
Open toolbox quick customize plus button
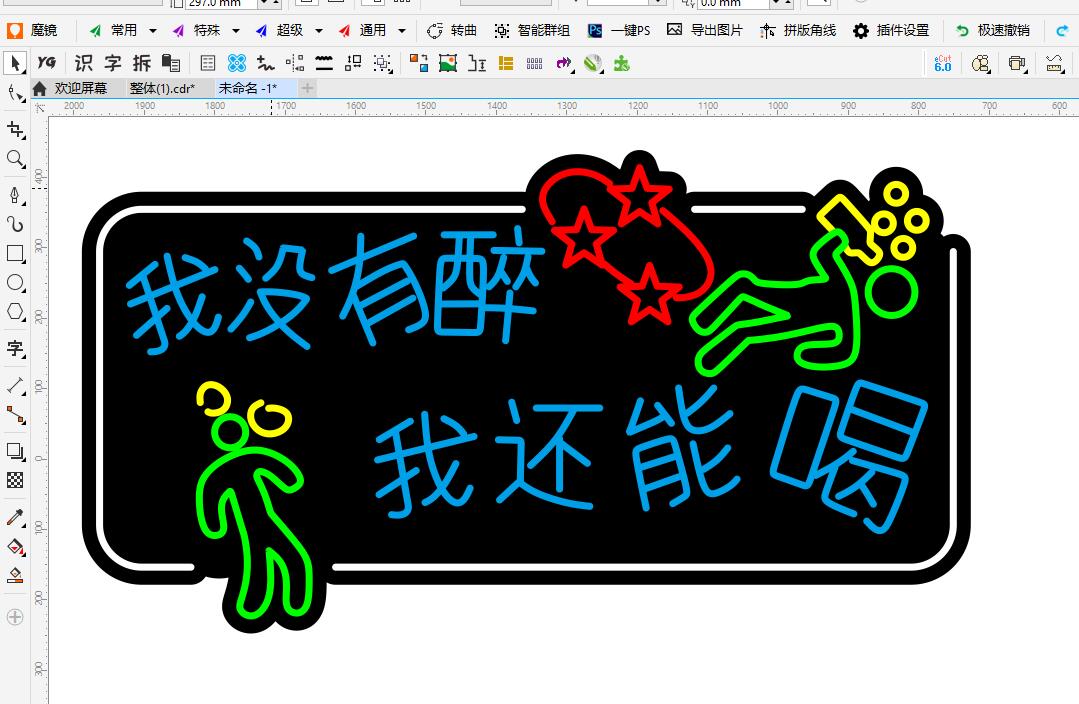(x=14, y=617)
